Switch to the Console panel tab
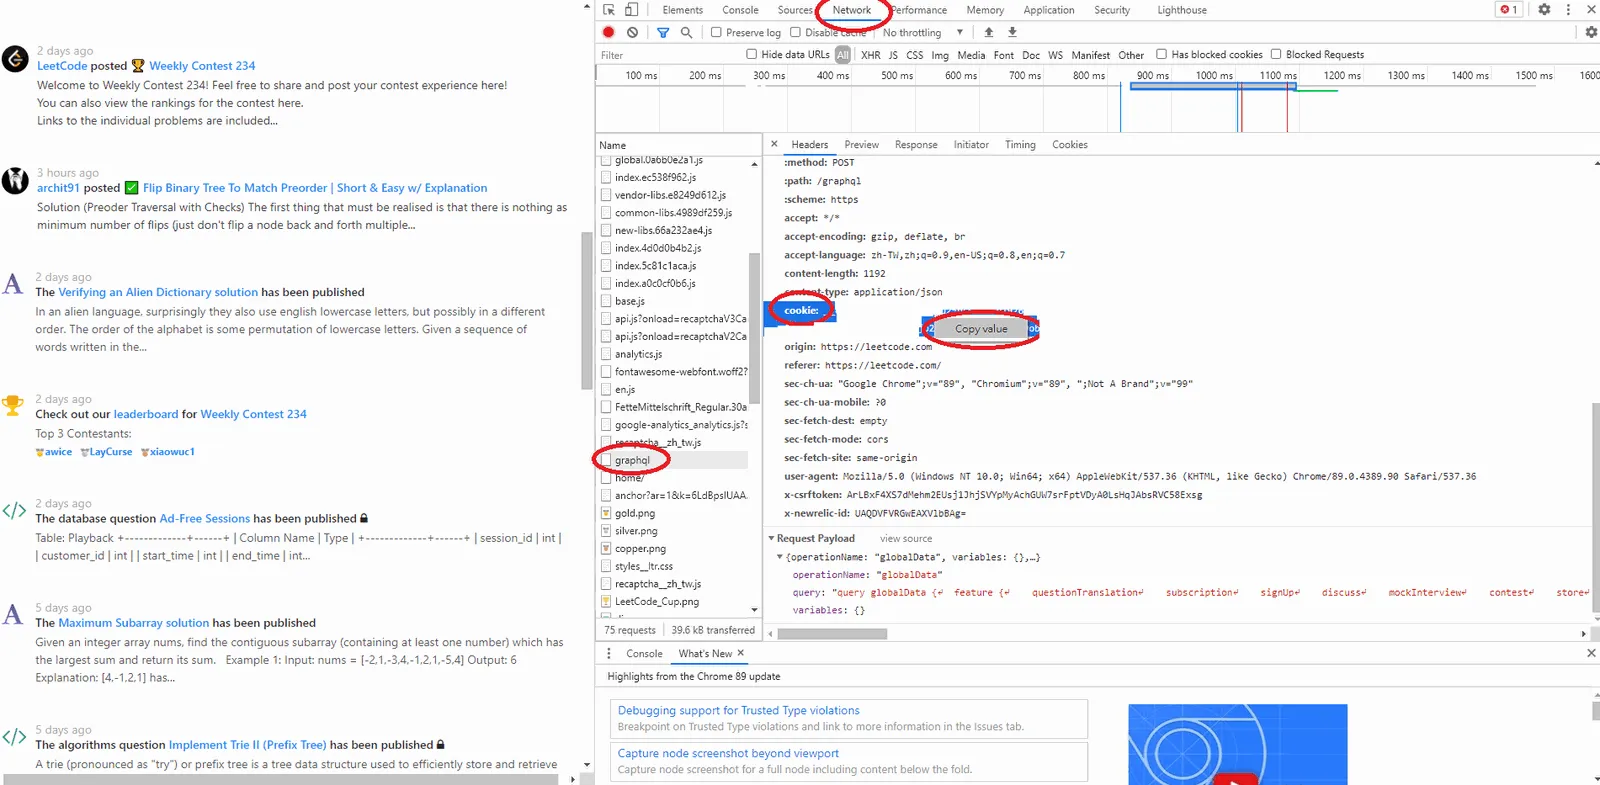 click(x=740, y=10)
